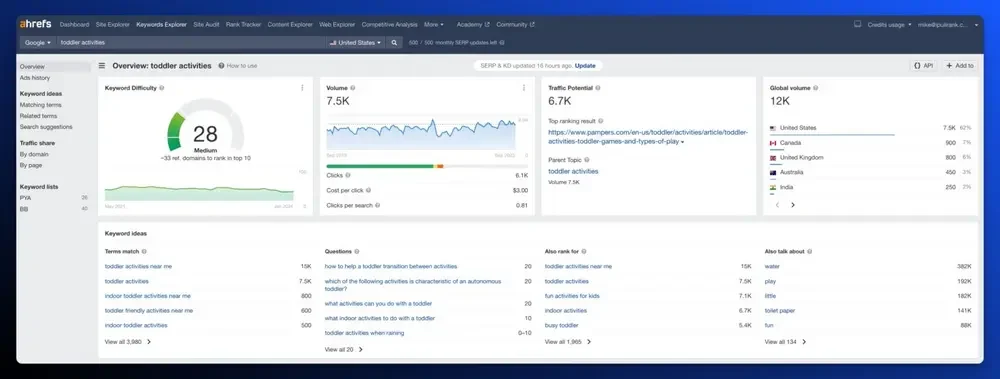Click help icon next to Keyword Difficulty
Viewport: 1000px width, 379px height.
click(161, 88)
